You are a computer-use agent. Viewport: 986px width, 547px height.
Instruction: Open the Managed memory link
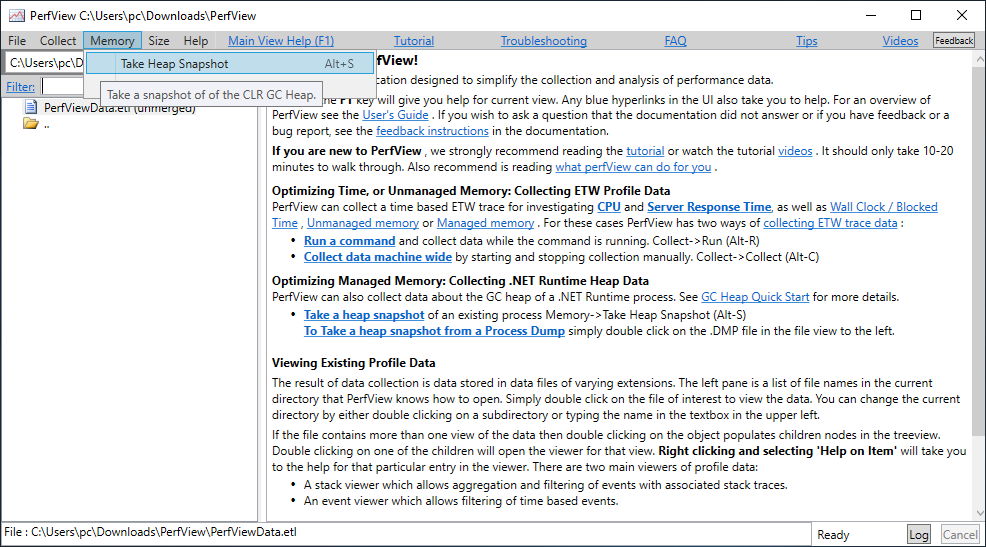tap(485, 223)
